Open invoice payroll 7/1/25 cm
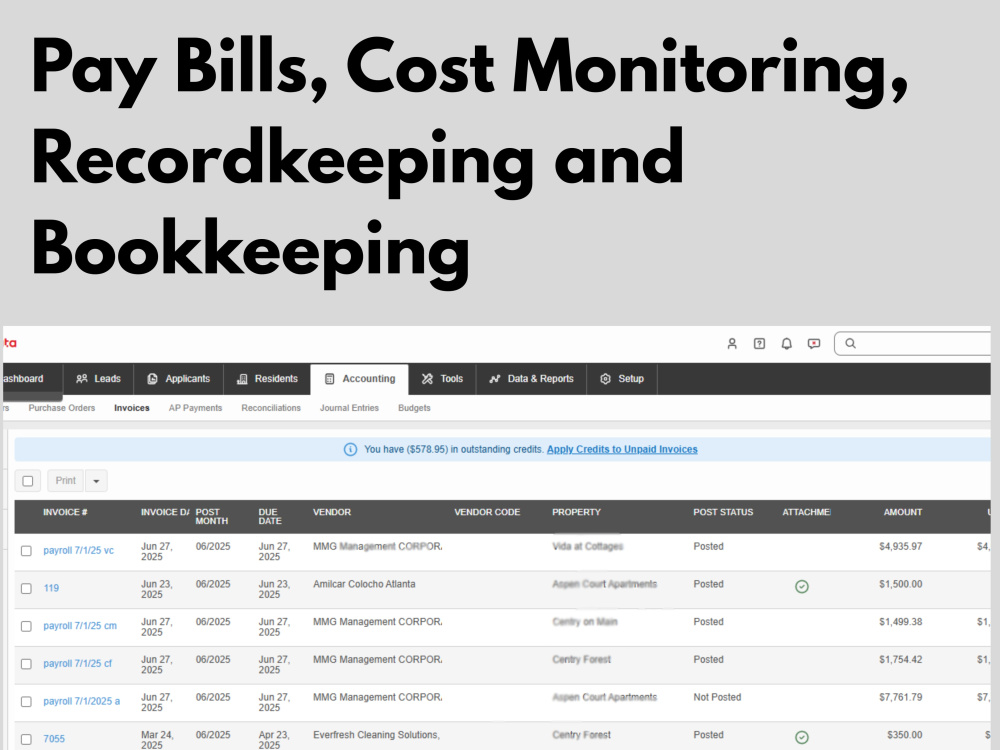This screenshot has height=750, width=1000. 80,626
